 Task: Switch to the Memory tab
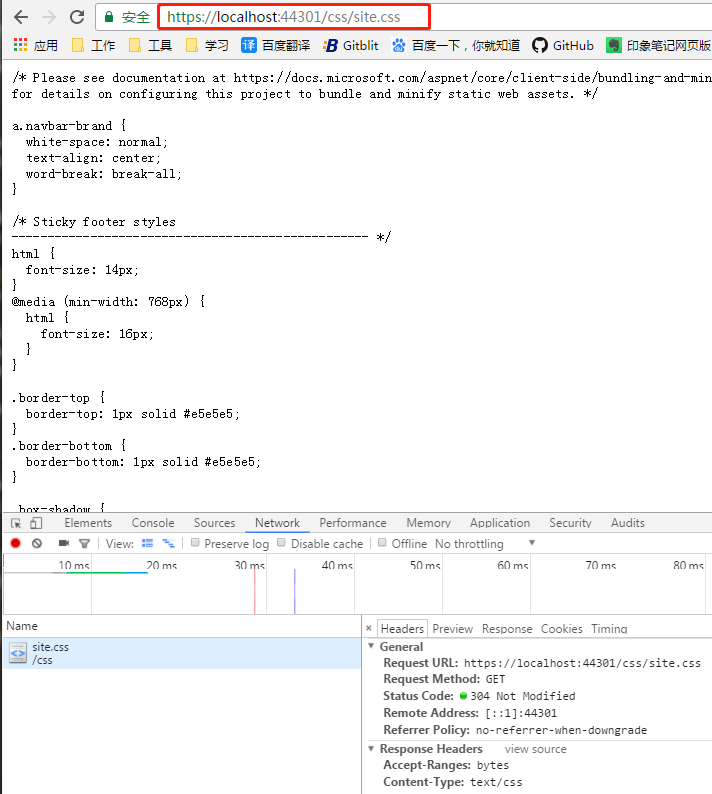tap(428, 523)
